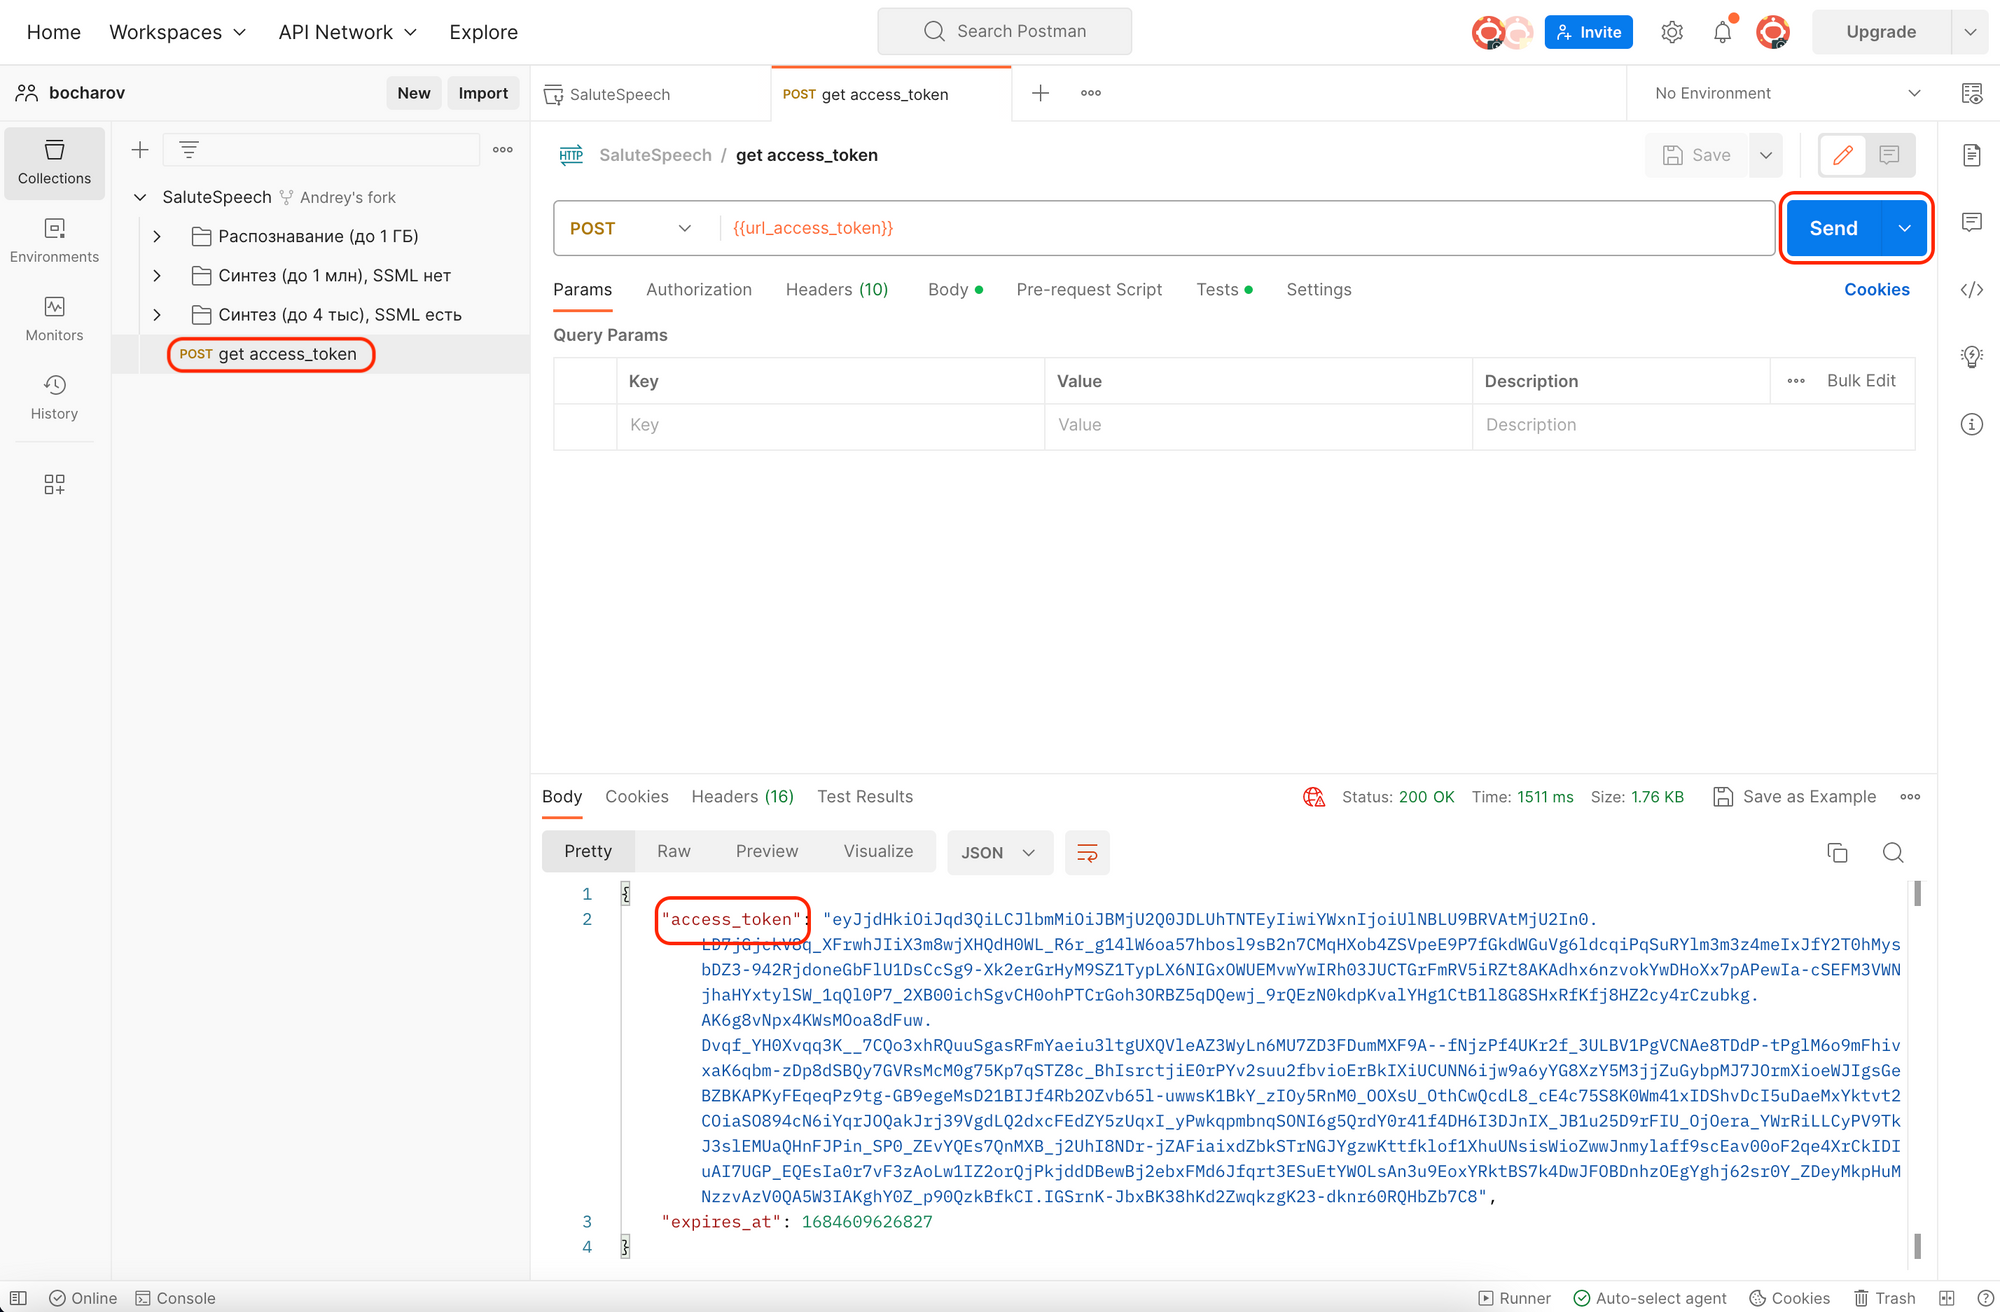
Task: Toggle line wrap in response
Action: 1087,853
